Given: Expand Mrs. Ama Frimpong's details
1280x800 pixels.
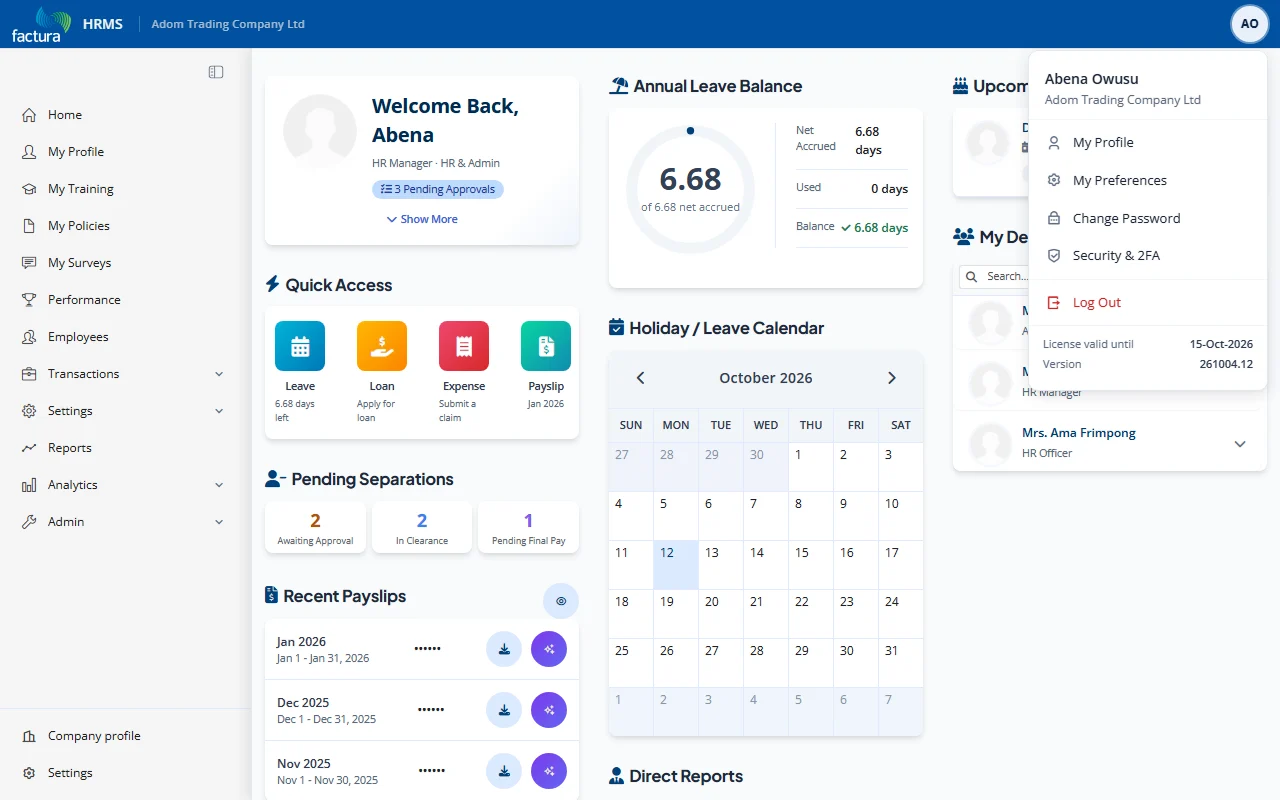Looking at the screenshot, I should click(1240, 444).
